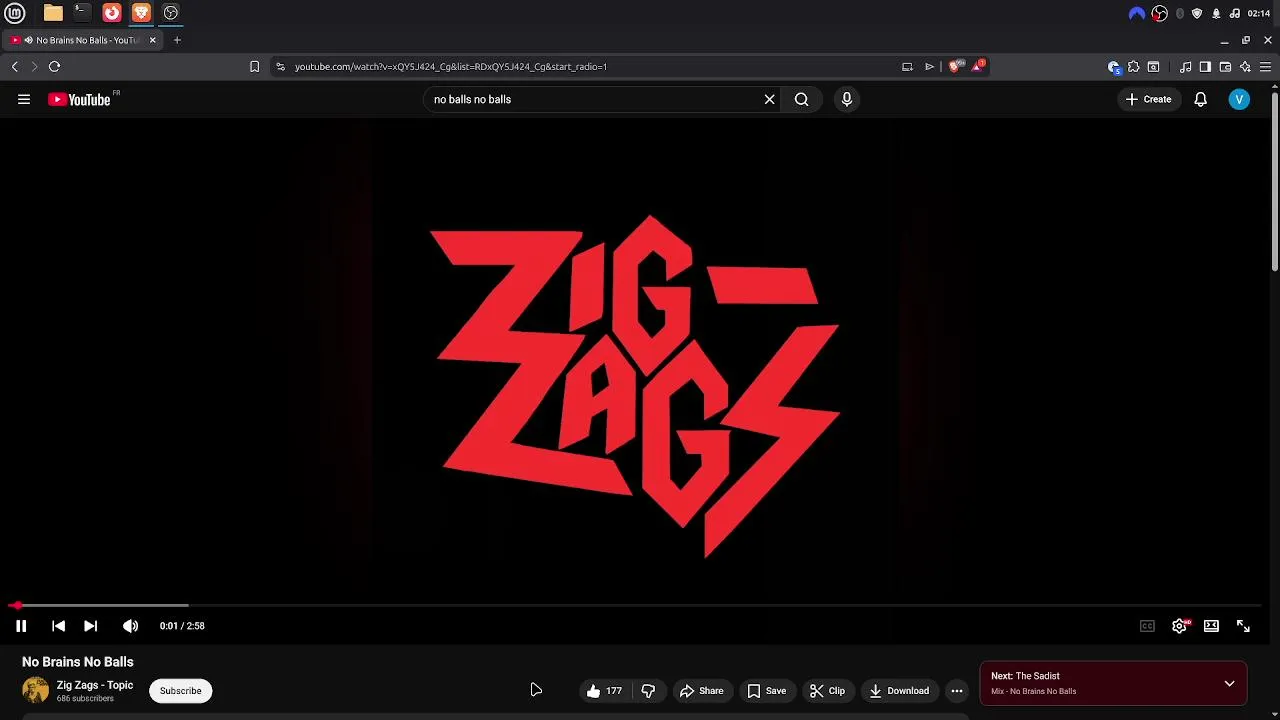Launch the terminal from panel
The height and width of the screenshot is (720, 1280).
tap(82, 13)
